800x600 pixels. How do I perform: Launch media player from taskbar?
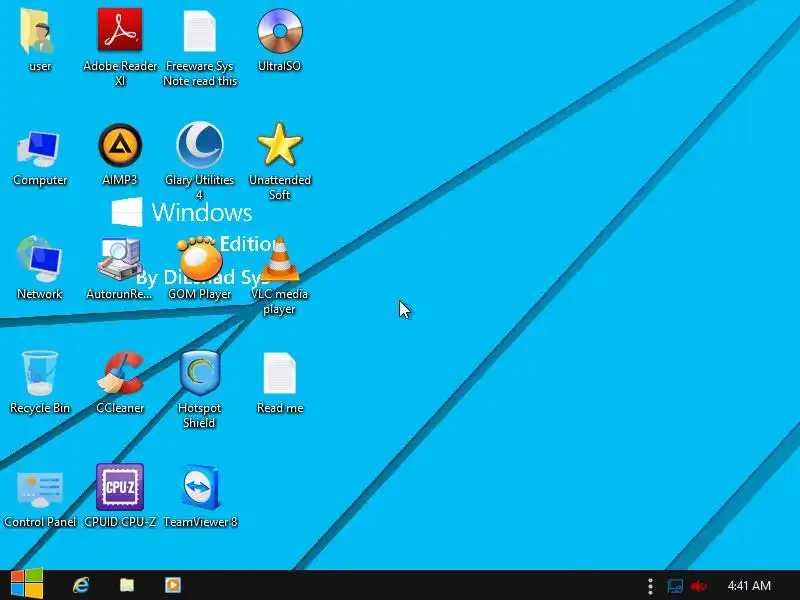173,585
